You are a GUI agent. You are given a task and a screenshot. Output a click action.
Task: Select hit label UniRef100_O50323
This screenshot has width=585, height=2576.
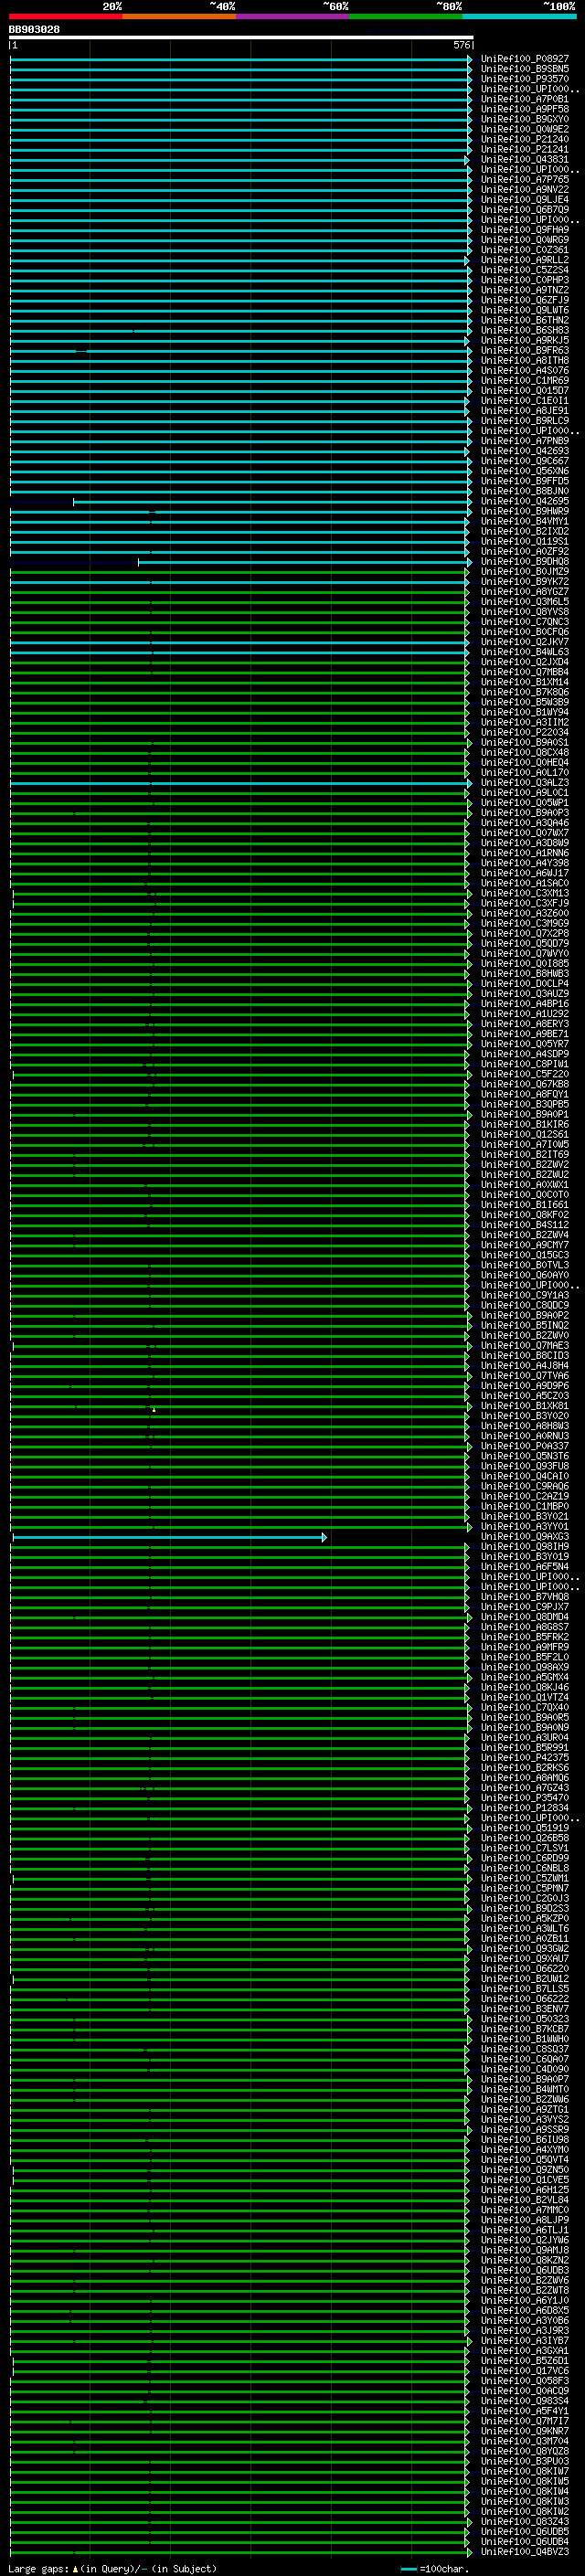[524, 2019]
